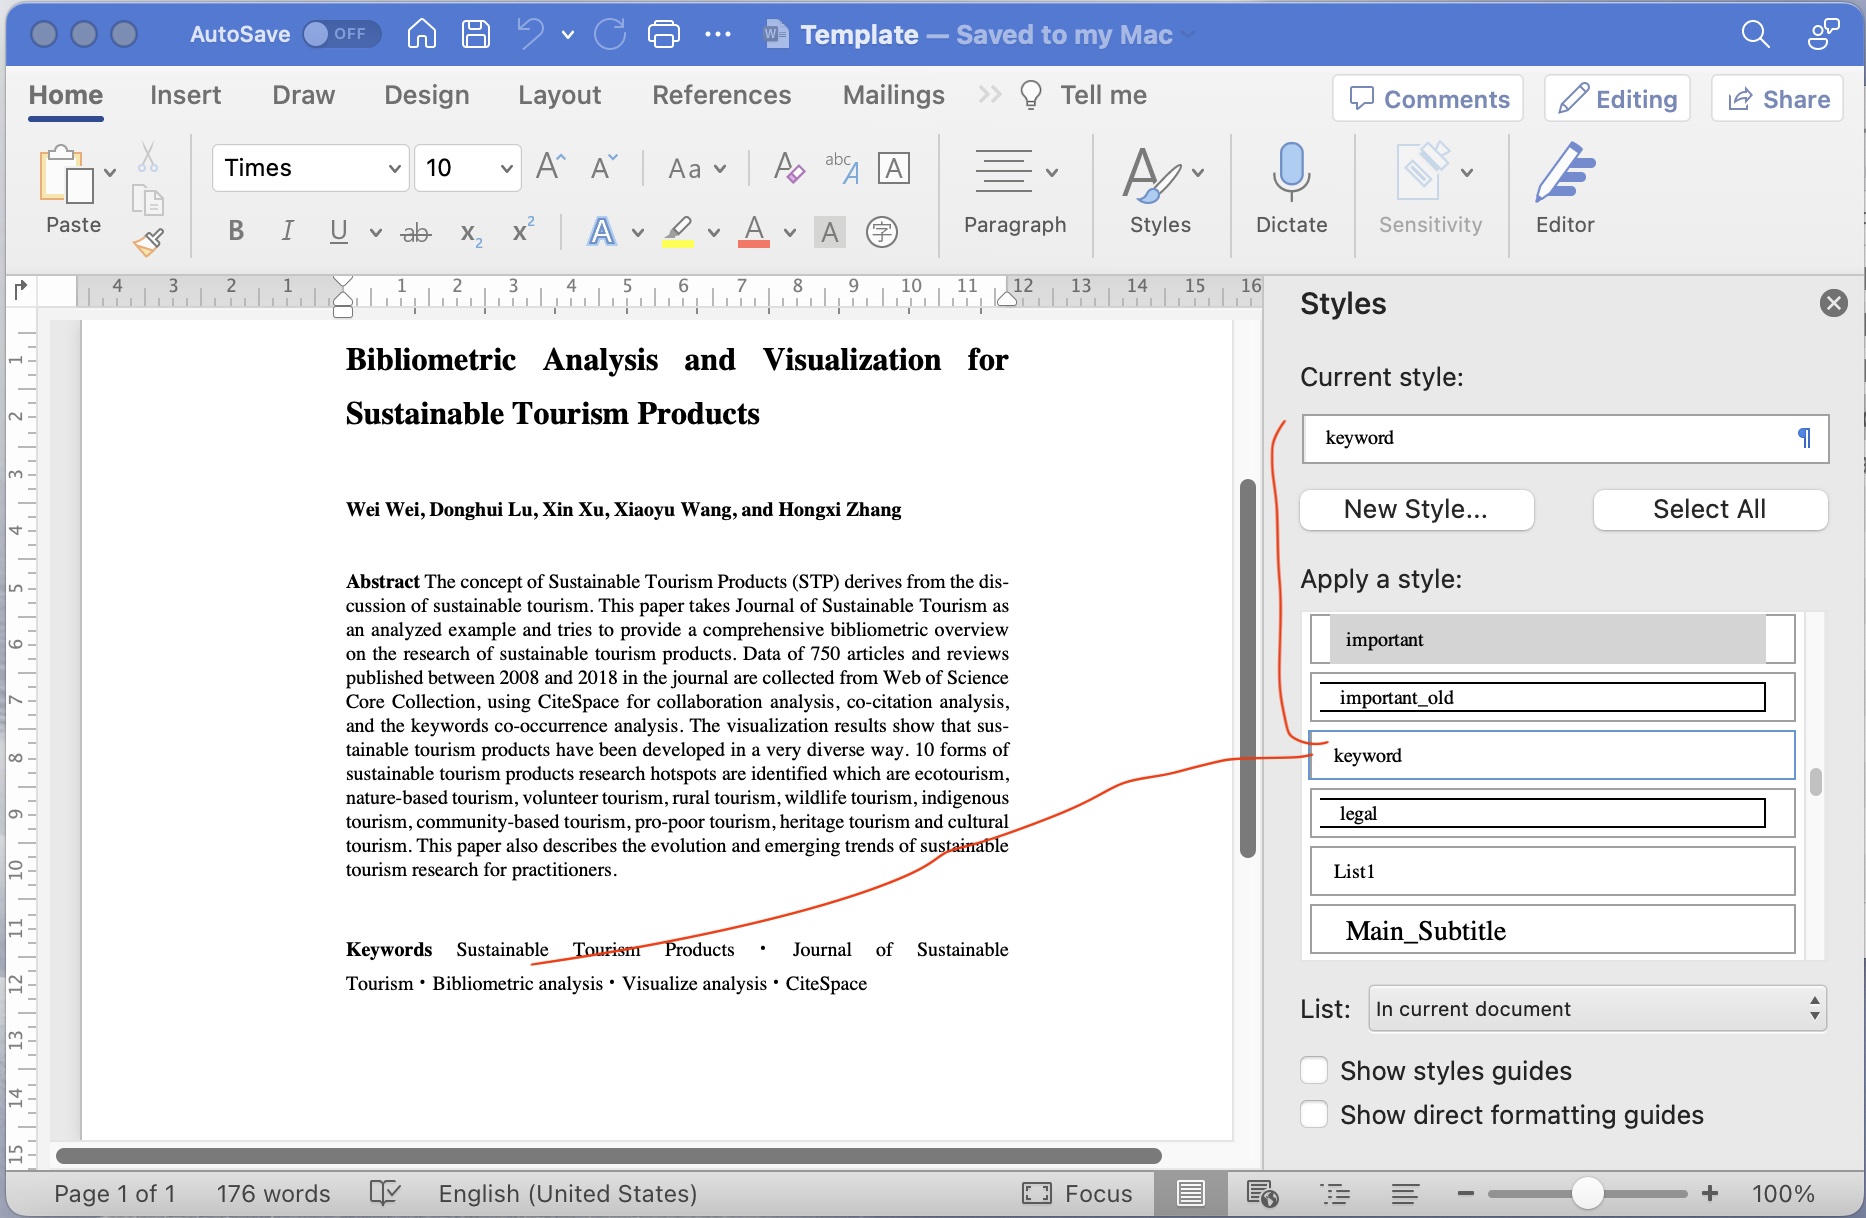Click the Clear Formatting icon
This screenshot has height=1218, width=1866.
click(788, 167)
